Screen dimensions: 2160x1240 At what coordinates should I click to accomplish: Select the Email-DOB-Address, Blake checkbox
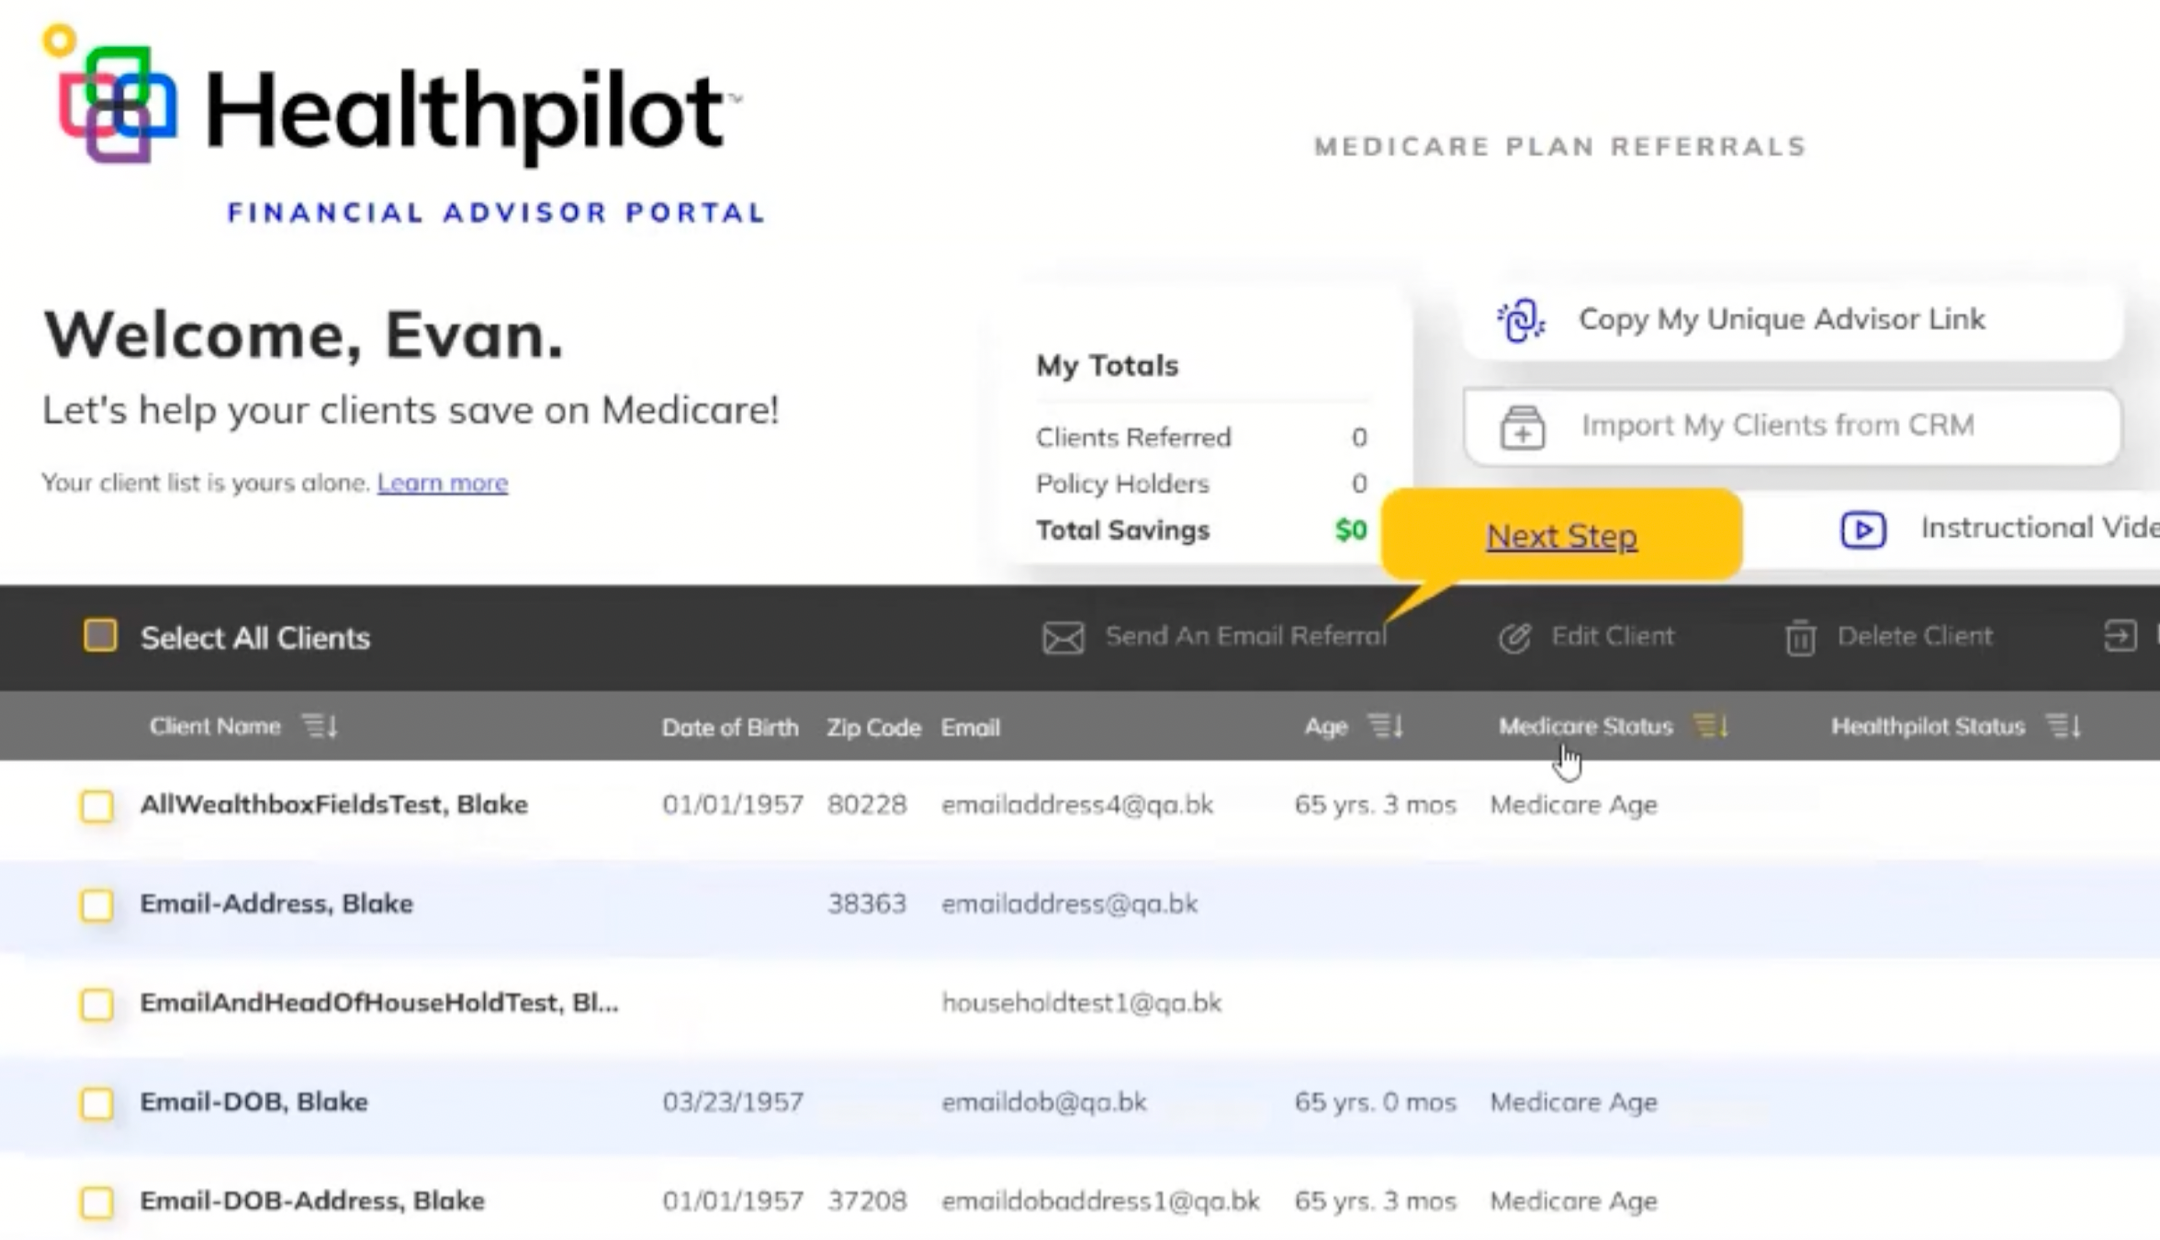coord(97,1202)
